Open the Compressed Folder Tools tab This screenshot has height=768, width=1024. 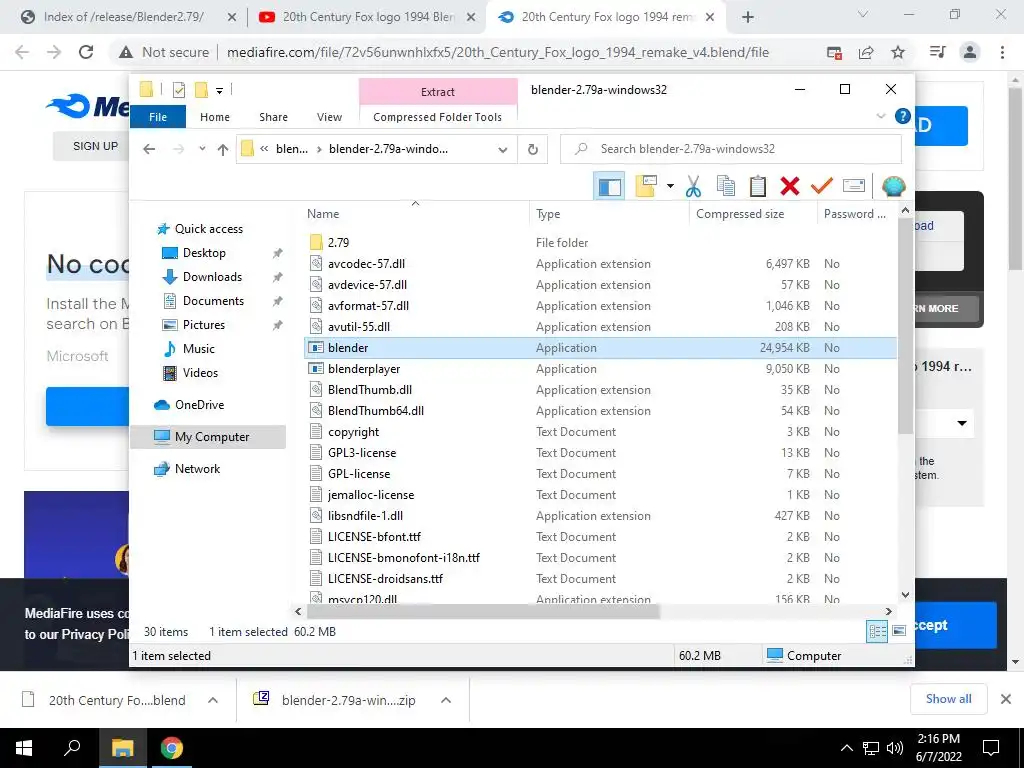[x=438, y=117]
